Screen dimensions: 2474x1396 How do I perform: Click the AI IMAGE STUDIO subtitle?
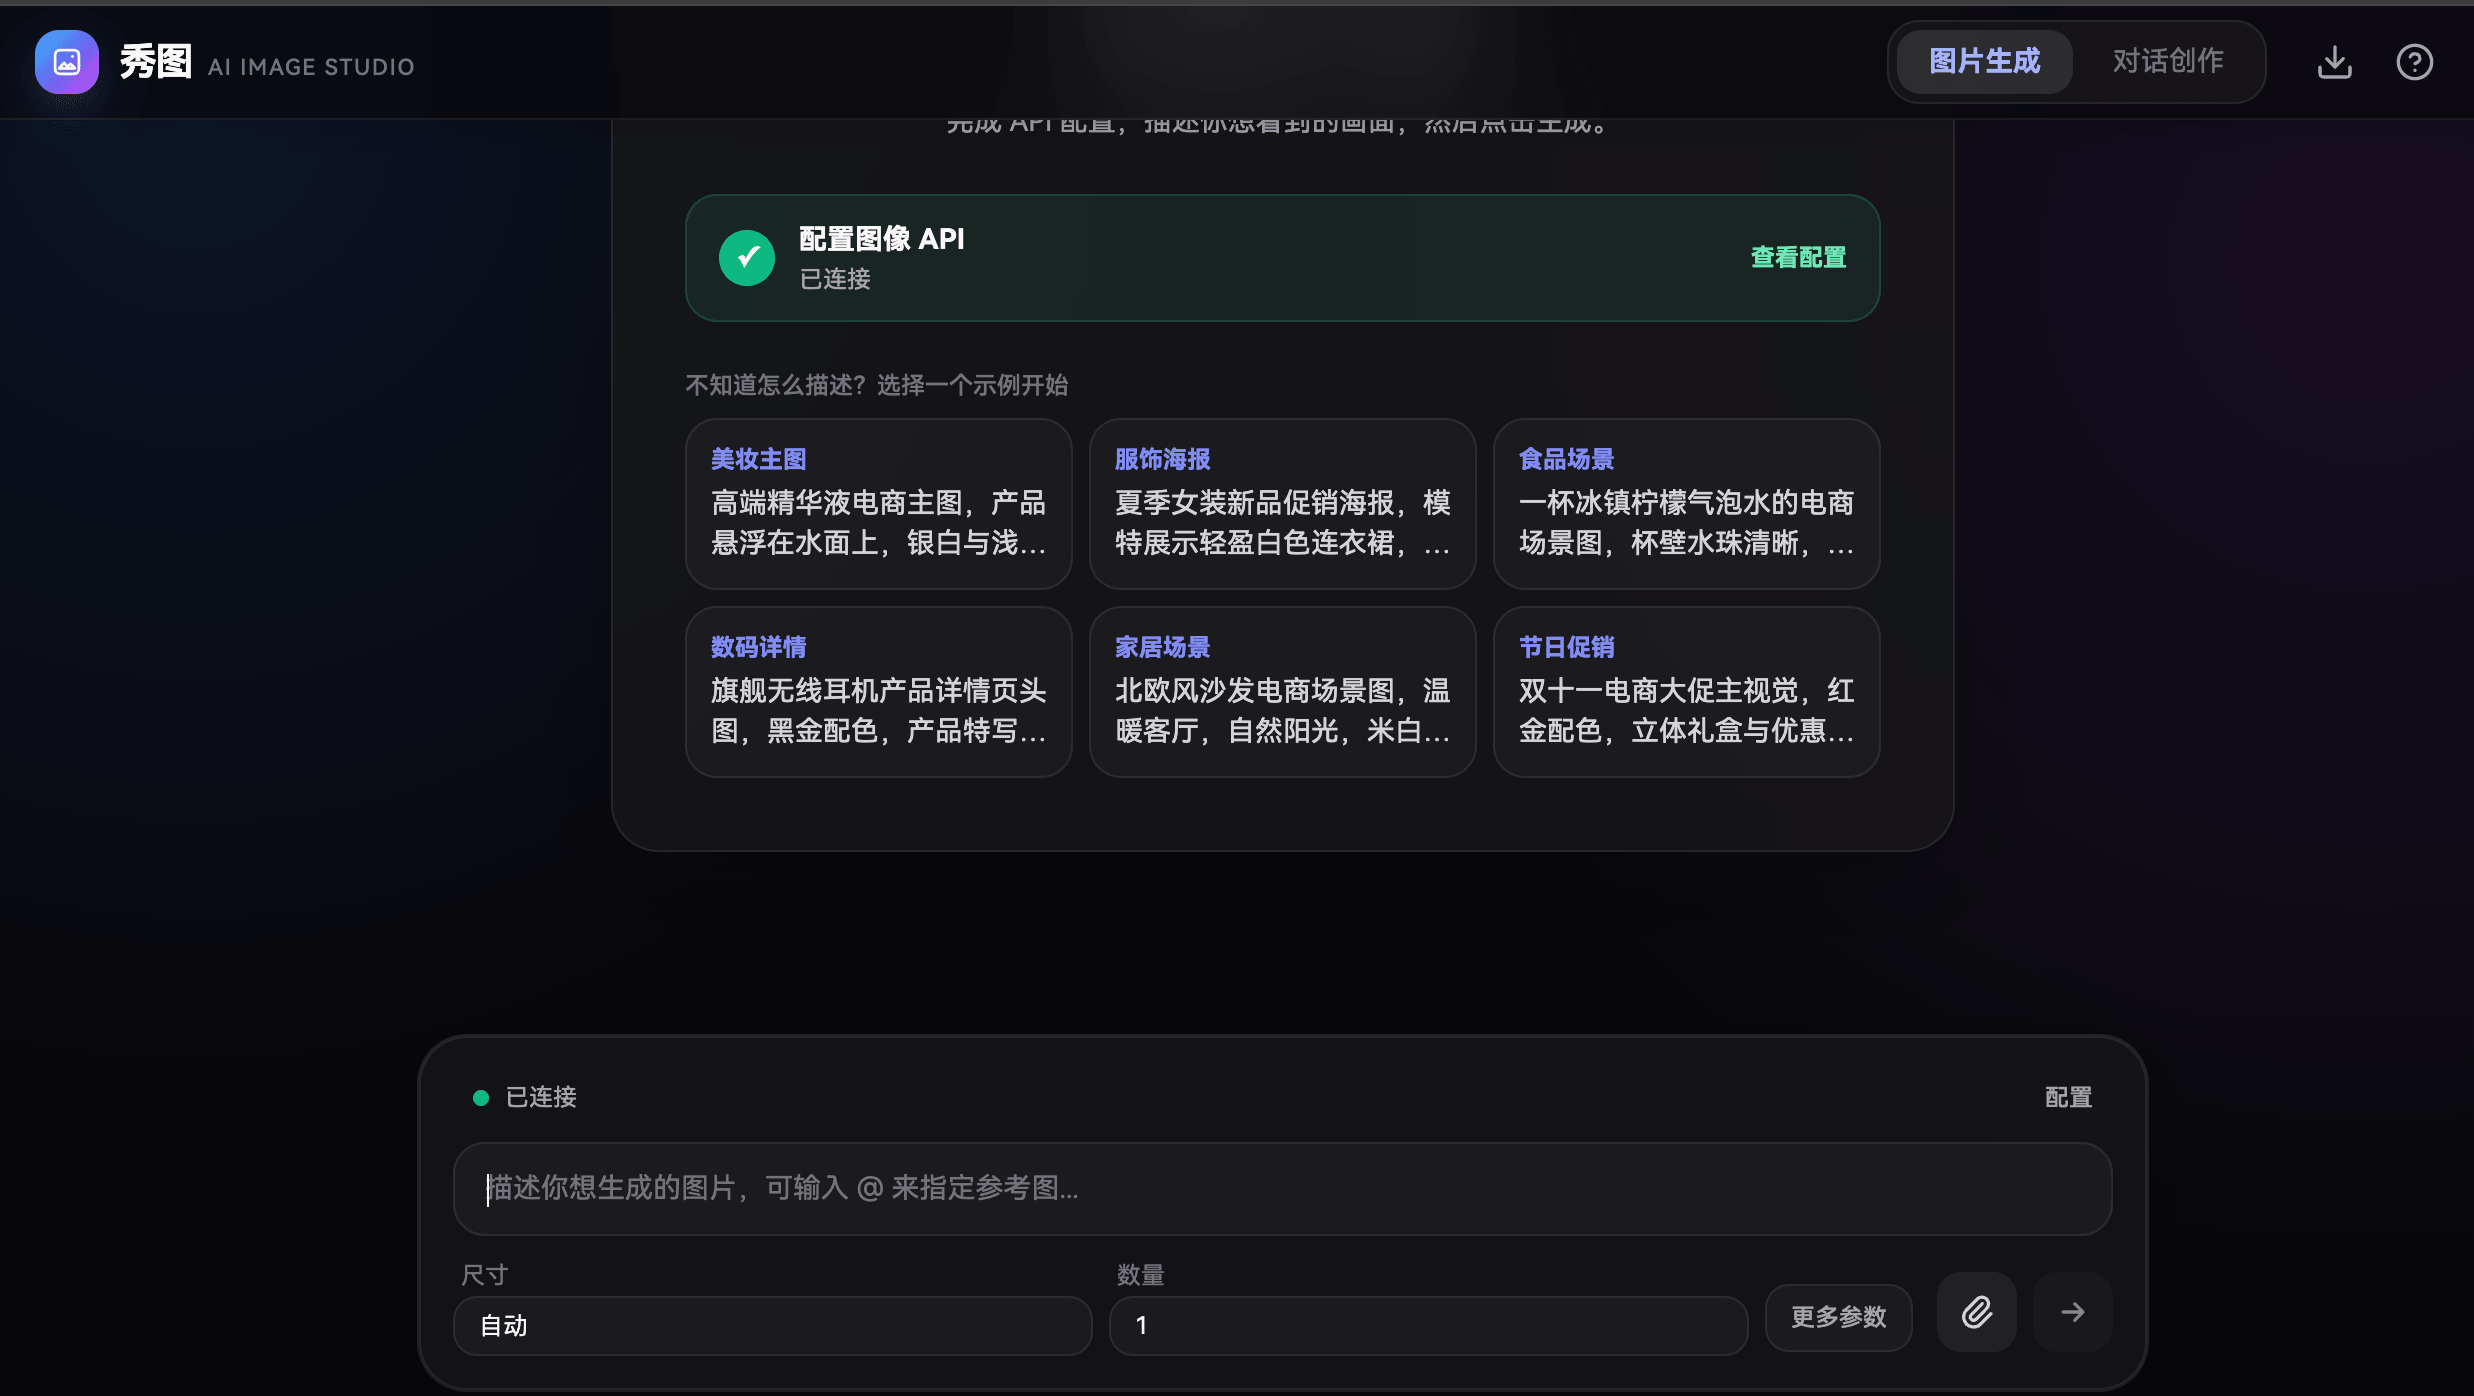pyautogui.click(x=311, y=67)
